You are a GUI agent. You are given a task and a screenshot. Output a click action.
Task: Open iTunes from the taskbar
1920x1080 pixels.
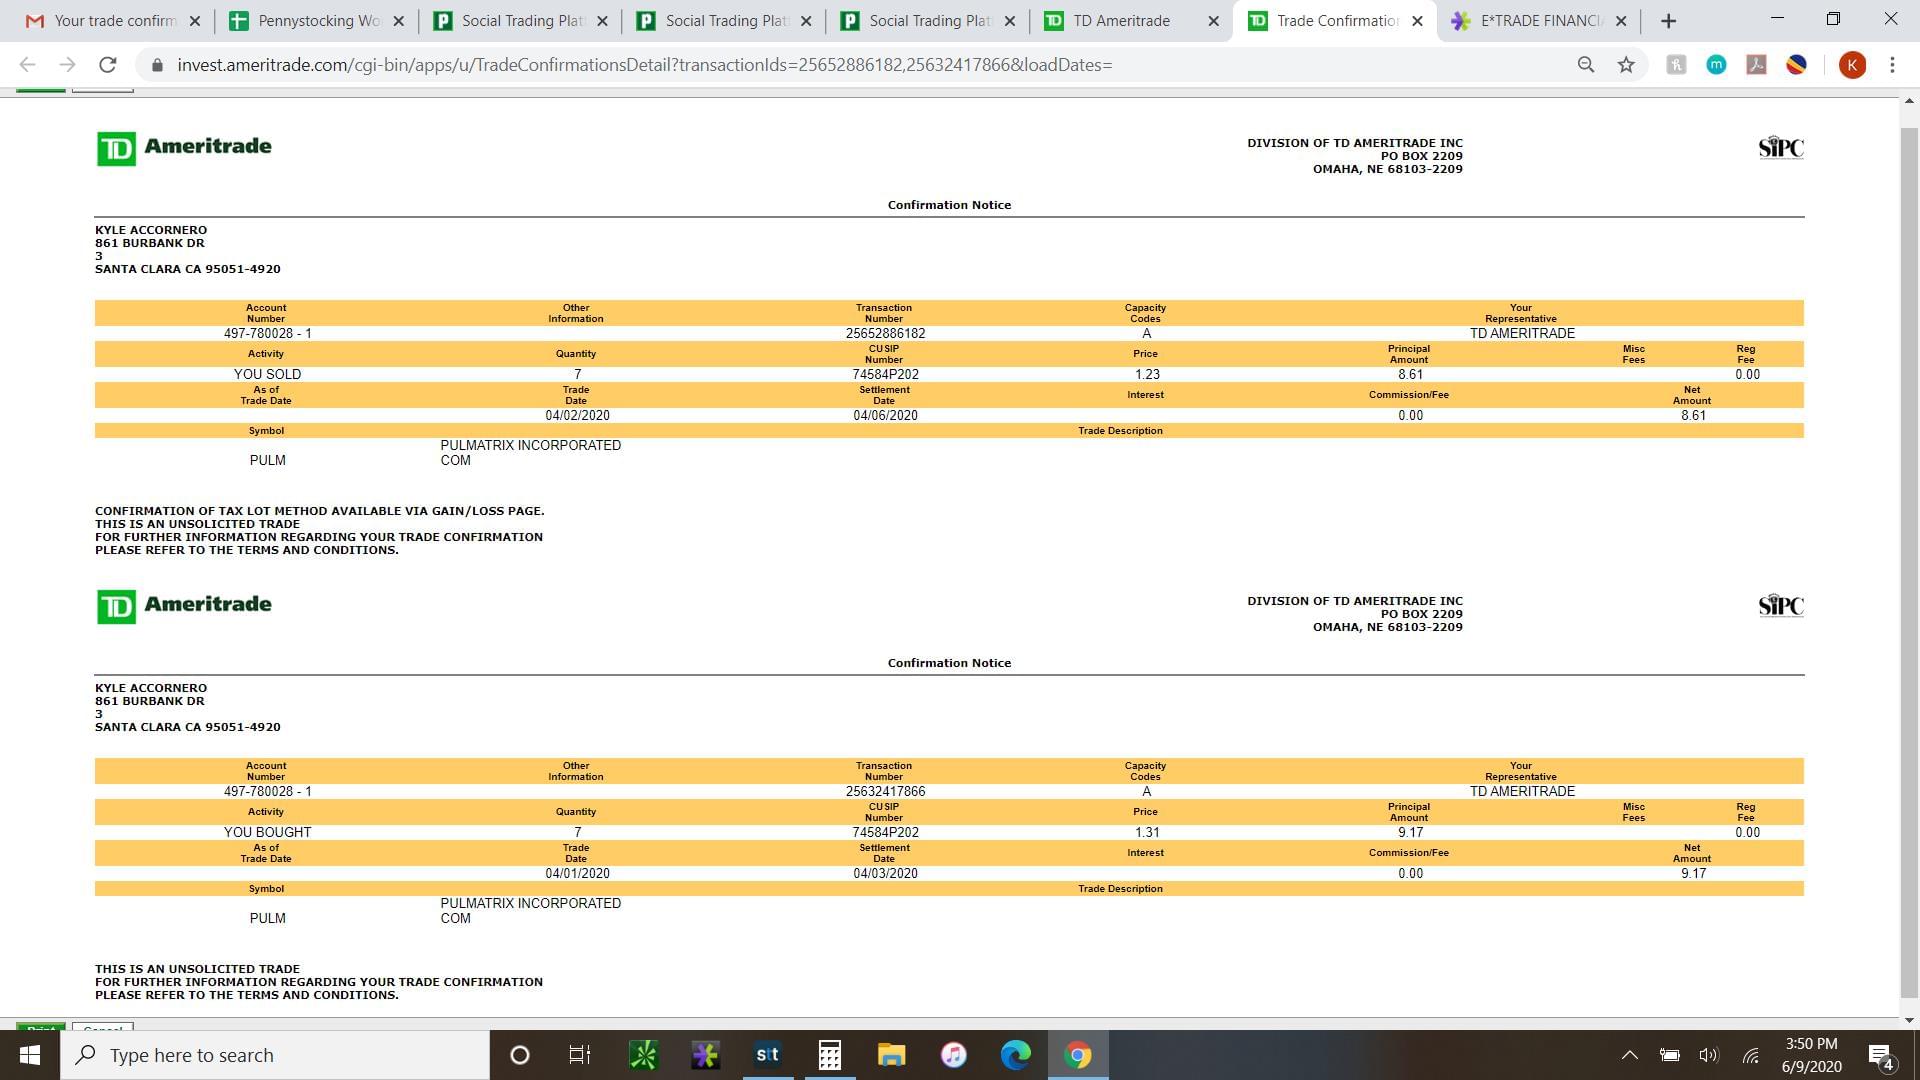(x=953, y=1055)
